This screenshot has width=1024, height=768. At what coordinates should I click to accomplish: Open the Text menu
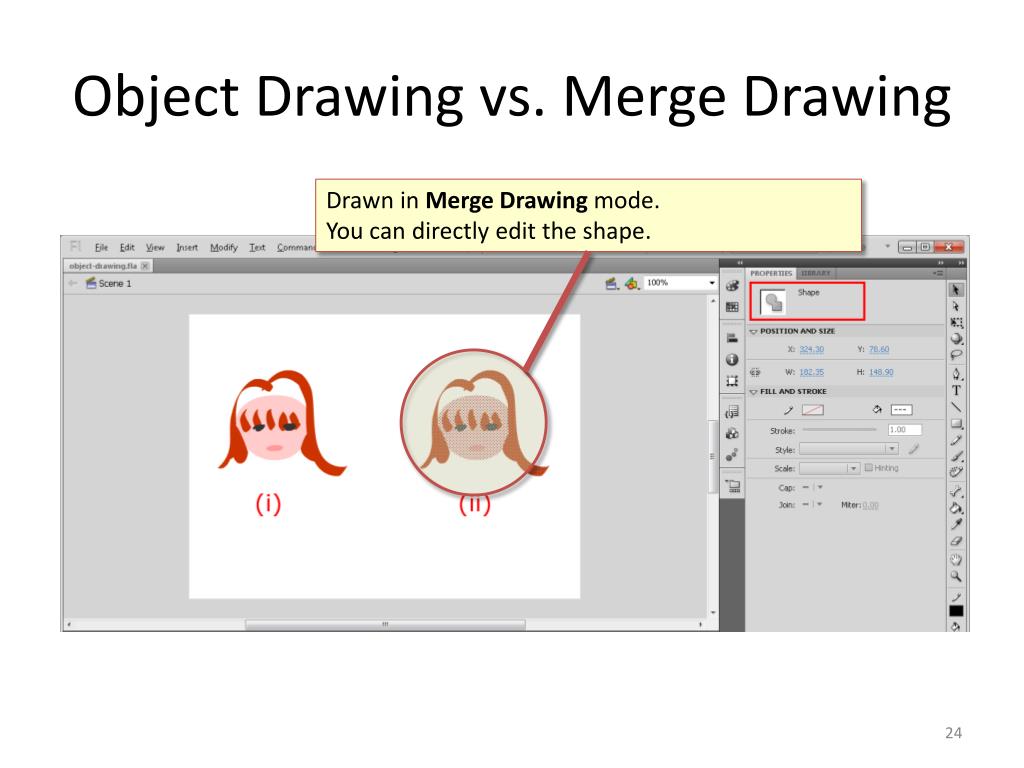tap(257, 248)
